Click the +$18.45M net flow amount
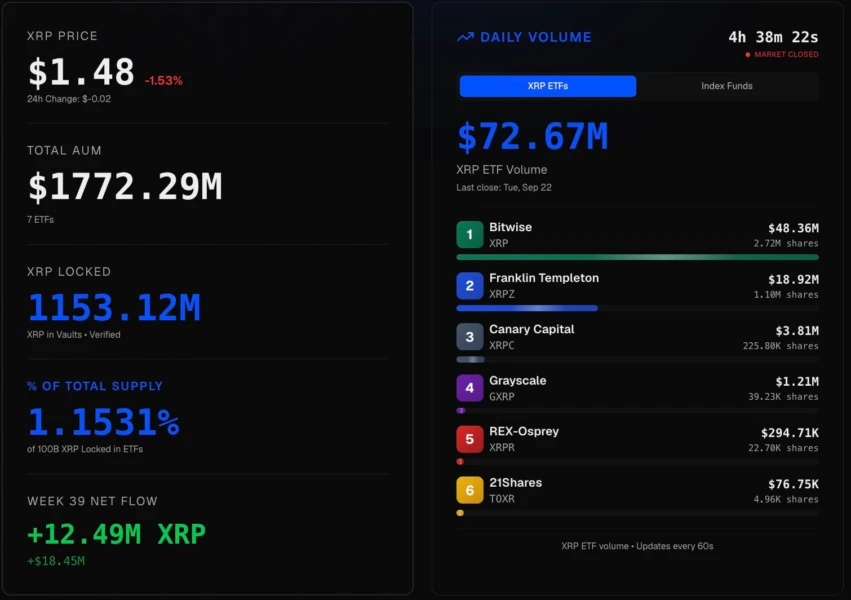 tap(56, 561)
